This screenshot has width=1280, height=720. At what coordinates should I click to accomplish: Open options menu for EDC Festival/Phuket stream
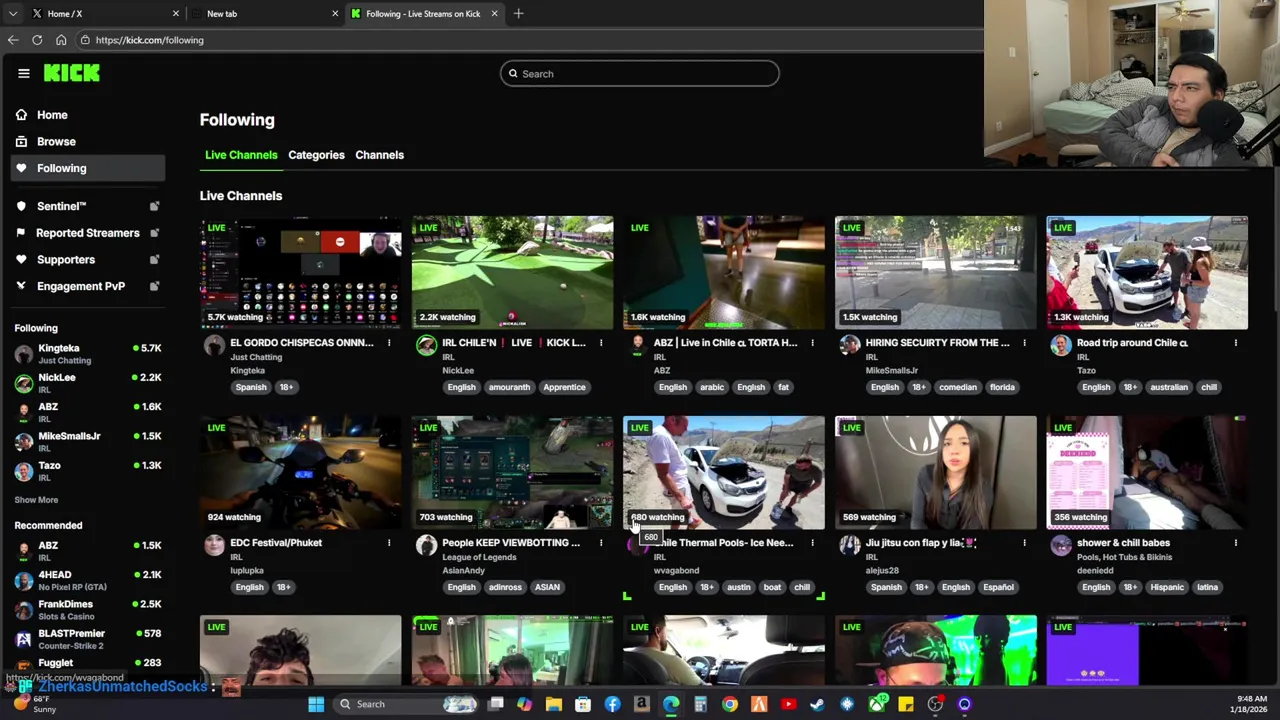tap(389, 543)
